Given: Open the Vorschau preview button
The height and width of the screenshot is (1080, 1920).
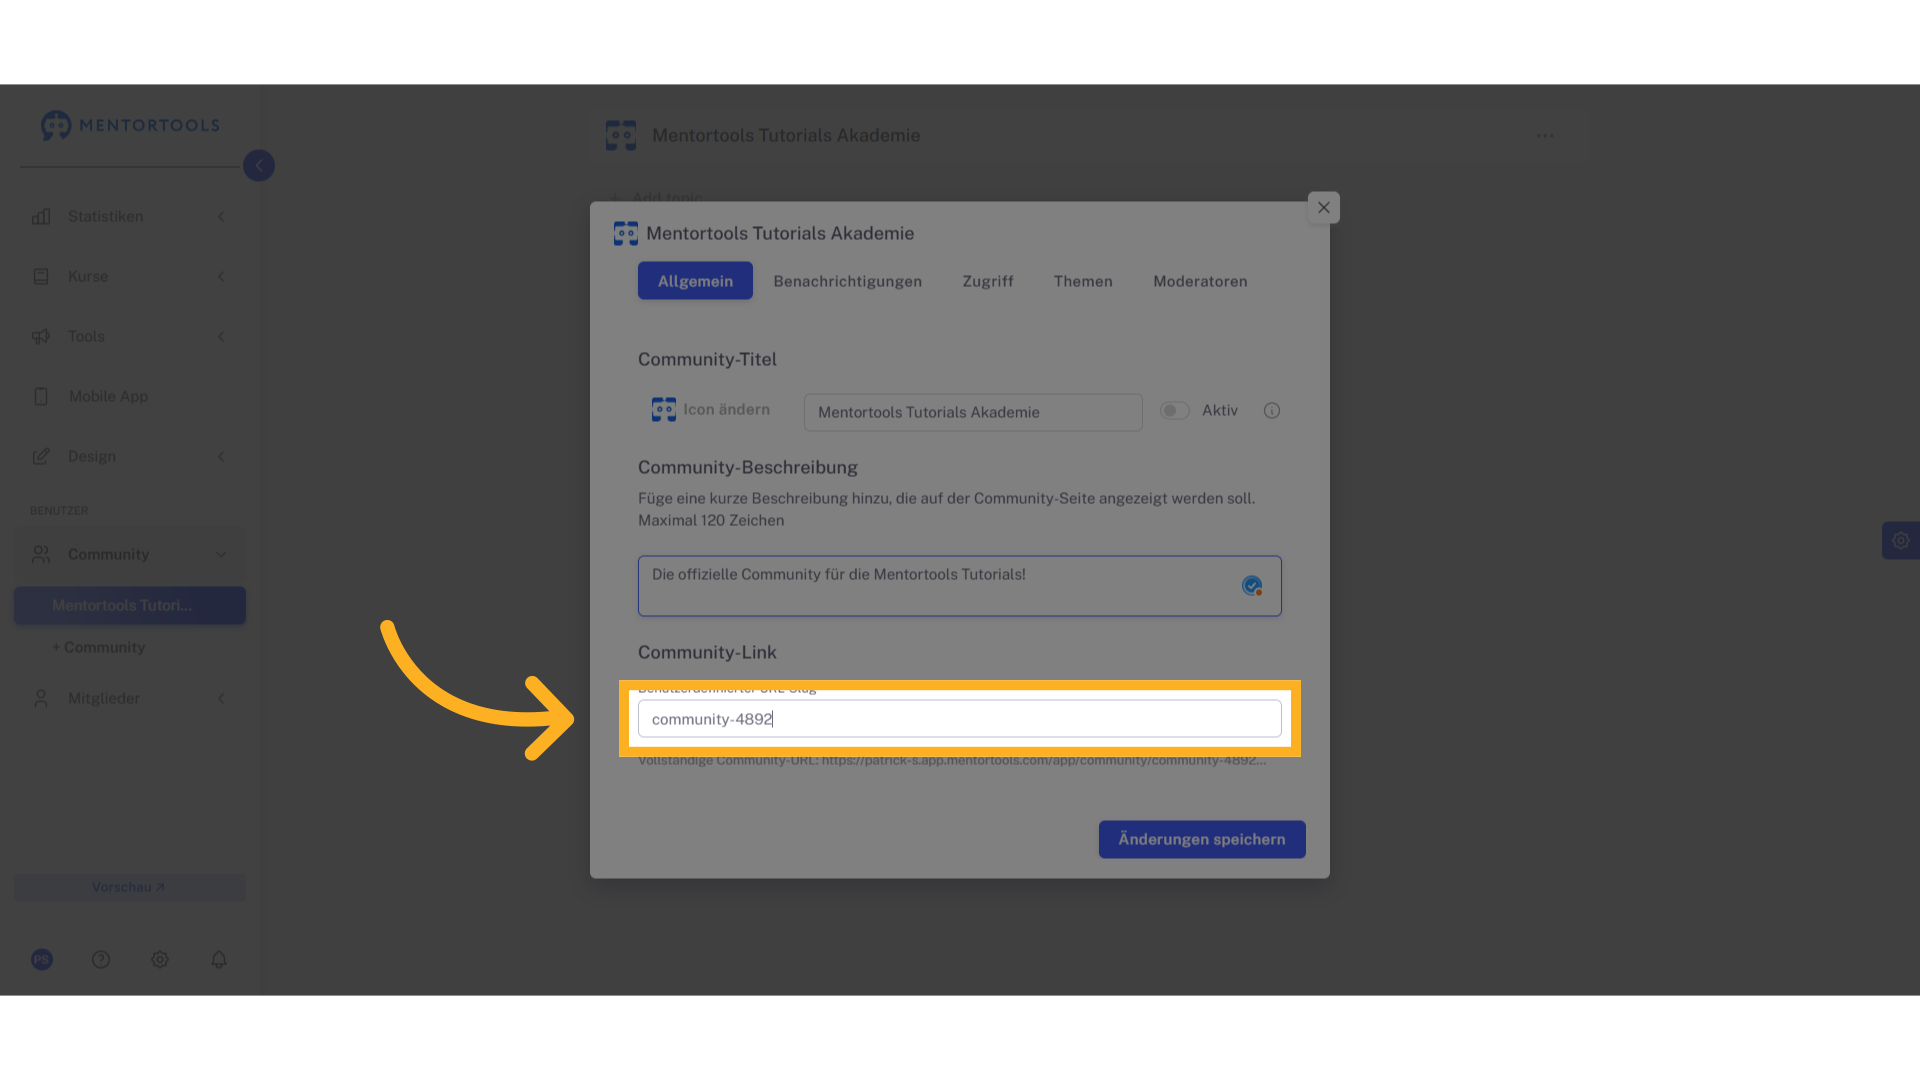Looking at the screenshot, I should point(130,888).
